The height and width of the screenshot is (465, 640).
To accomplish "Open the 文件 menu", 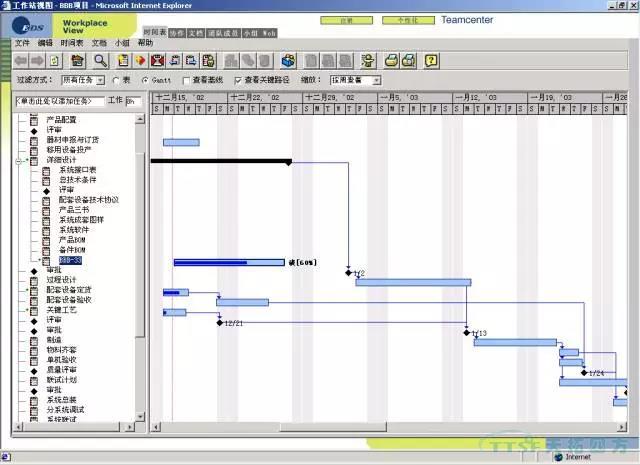I will [x=22, y=43].
